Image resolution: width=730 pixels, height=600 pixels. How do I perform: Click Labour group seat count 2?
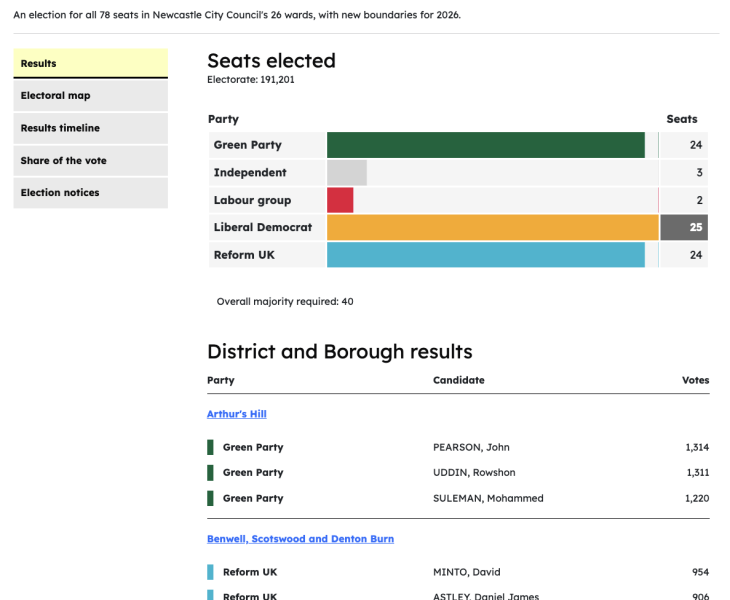coord(699,200)
